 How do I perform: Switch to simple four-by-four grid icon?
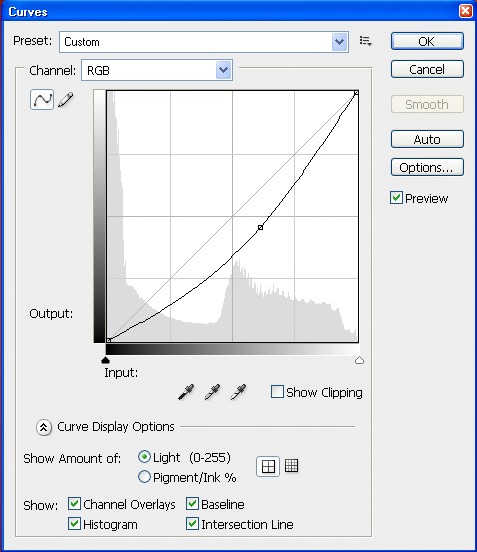(268, 466)
